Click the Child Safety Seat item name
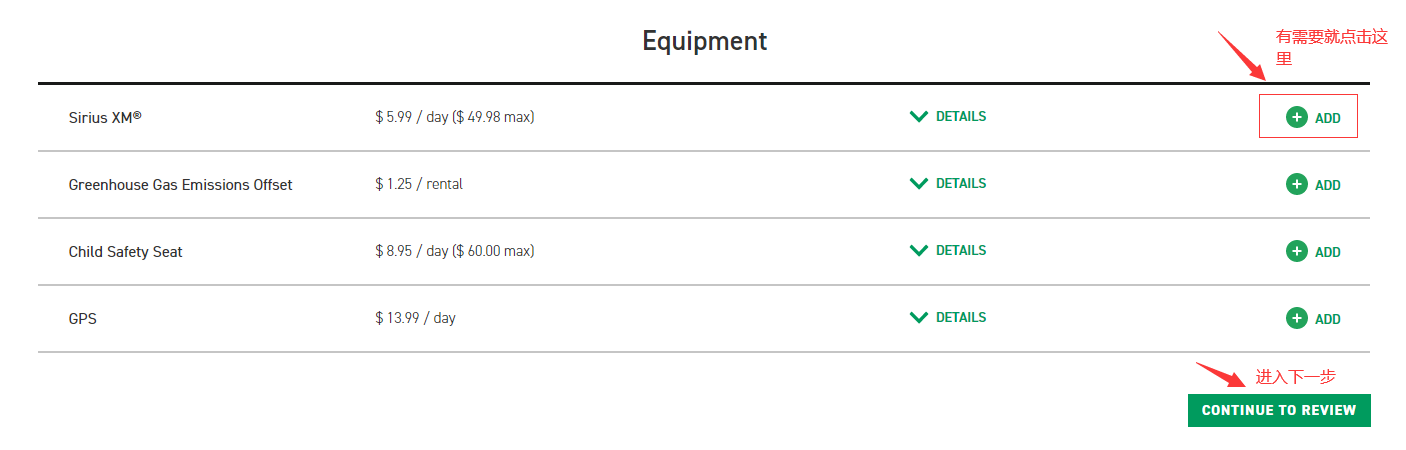 click(x=125, y=252)
